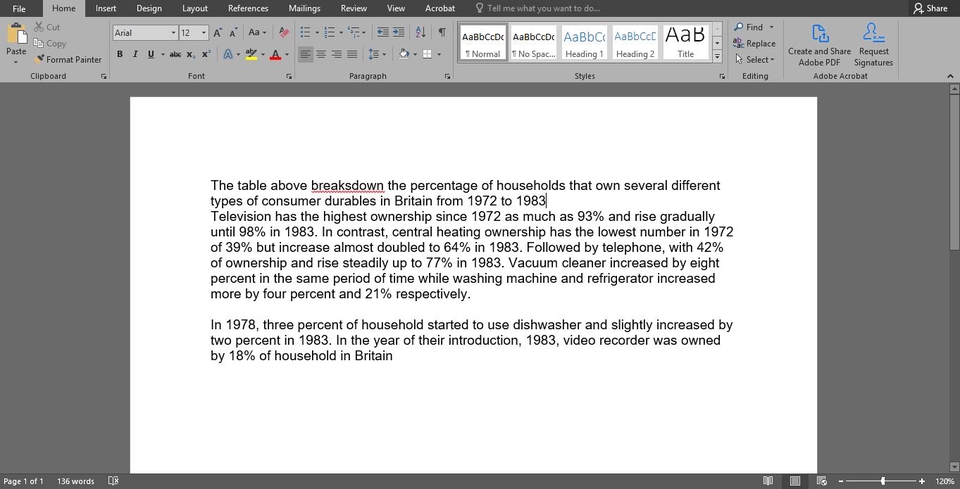Decrease paragraph indent
Viewport: 960px width, 489px height.
(383, 32)
